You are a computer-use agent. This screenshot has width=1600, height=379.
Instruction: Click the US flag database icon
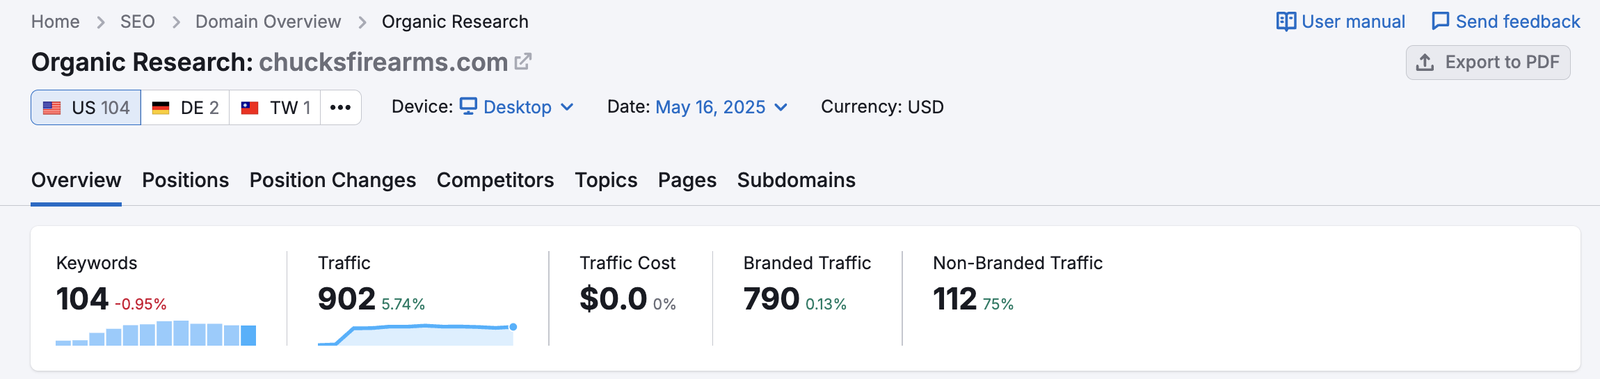pyautogui.click(x=52, y=107)
